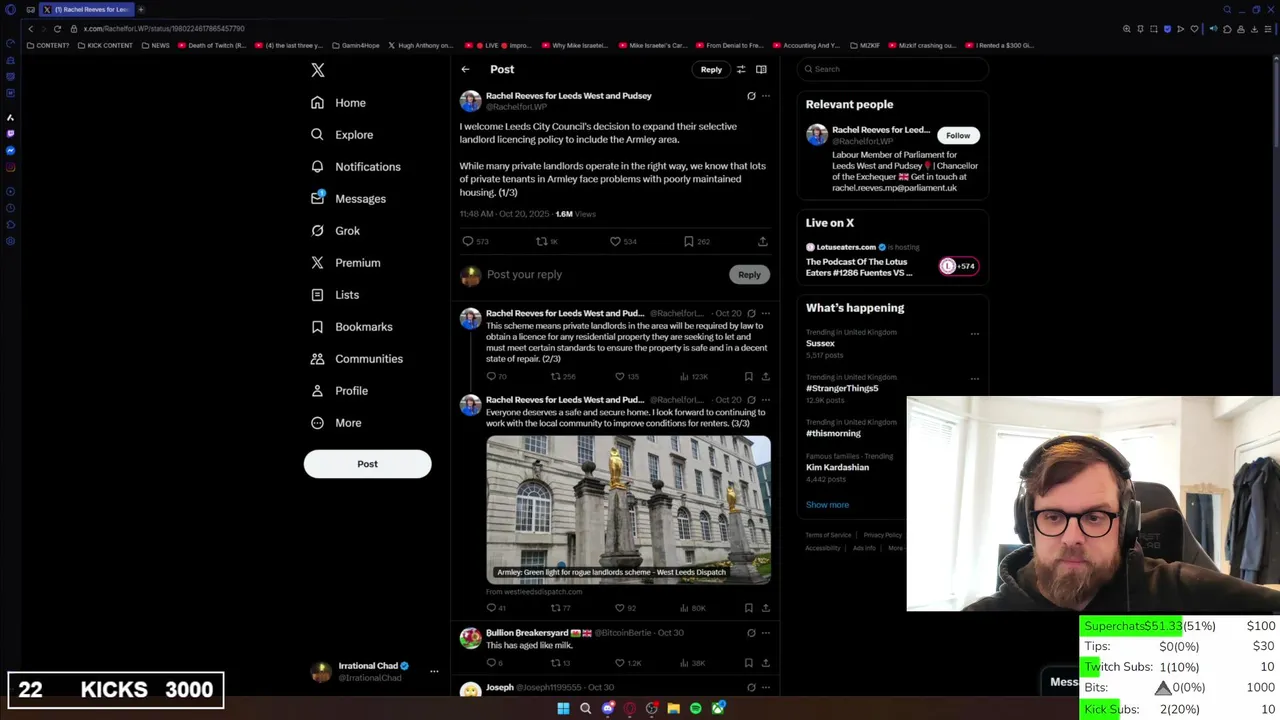Open Premium in the sidebar

click(345, 263)
